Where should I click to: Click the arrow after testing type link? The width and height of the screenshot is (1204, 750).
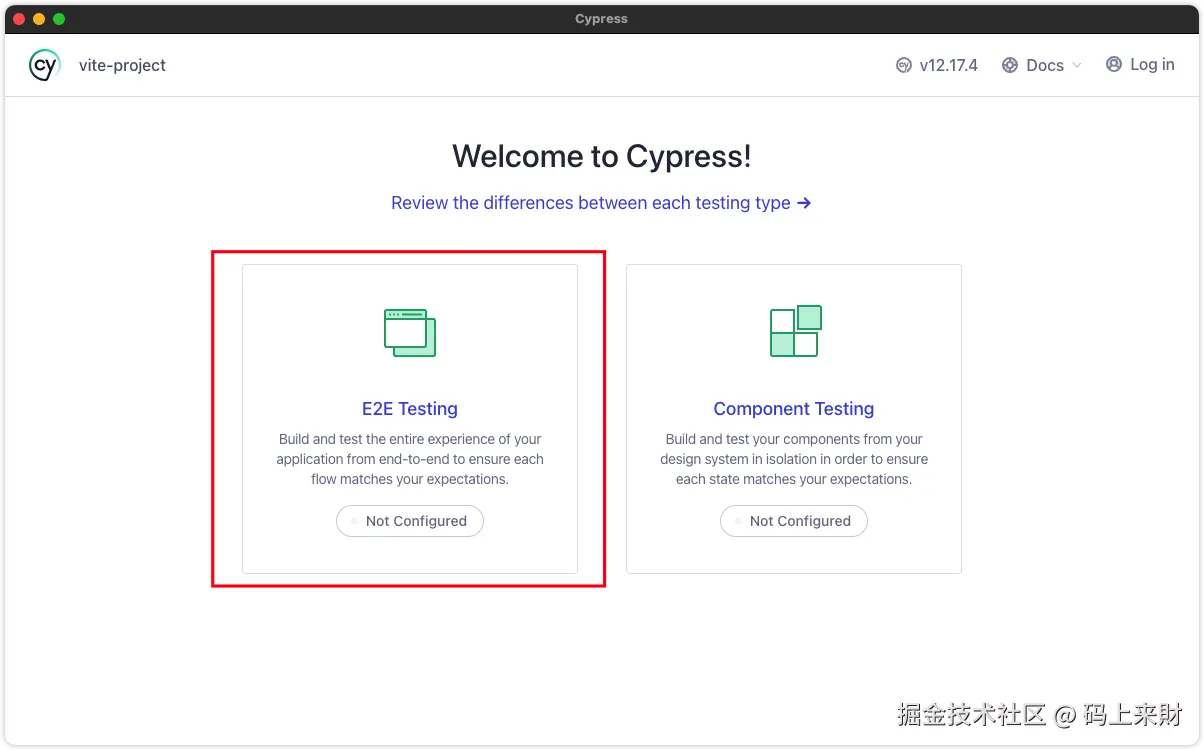(x=804, y=203)
